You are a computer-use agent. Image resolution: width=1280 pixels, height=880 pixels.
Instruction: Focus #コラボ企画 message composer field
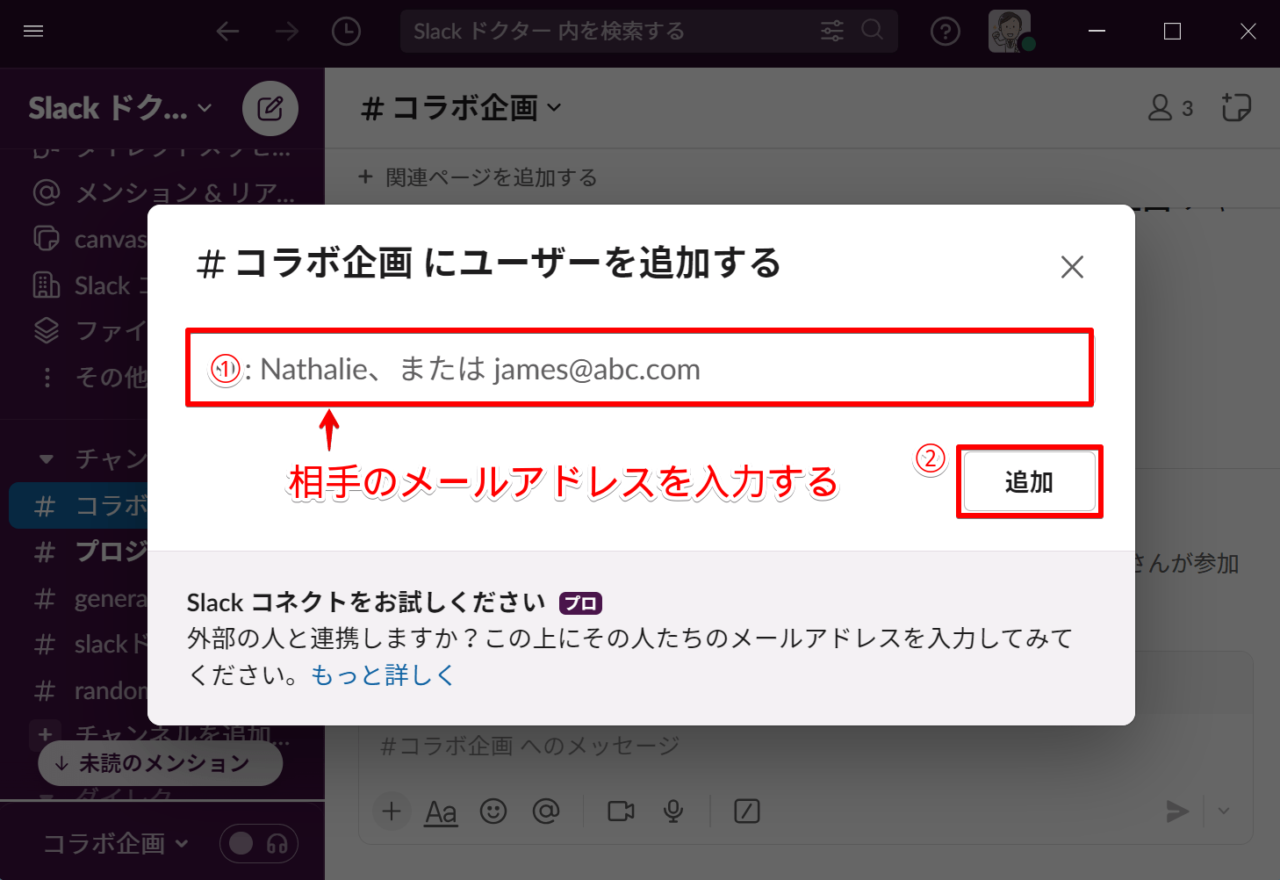tap(805, 746)
